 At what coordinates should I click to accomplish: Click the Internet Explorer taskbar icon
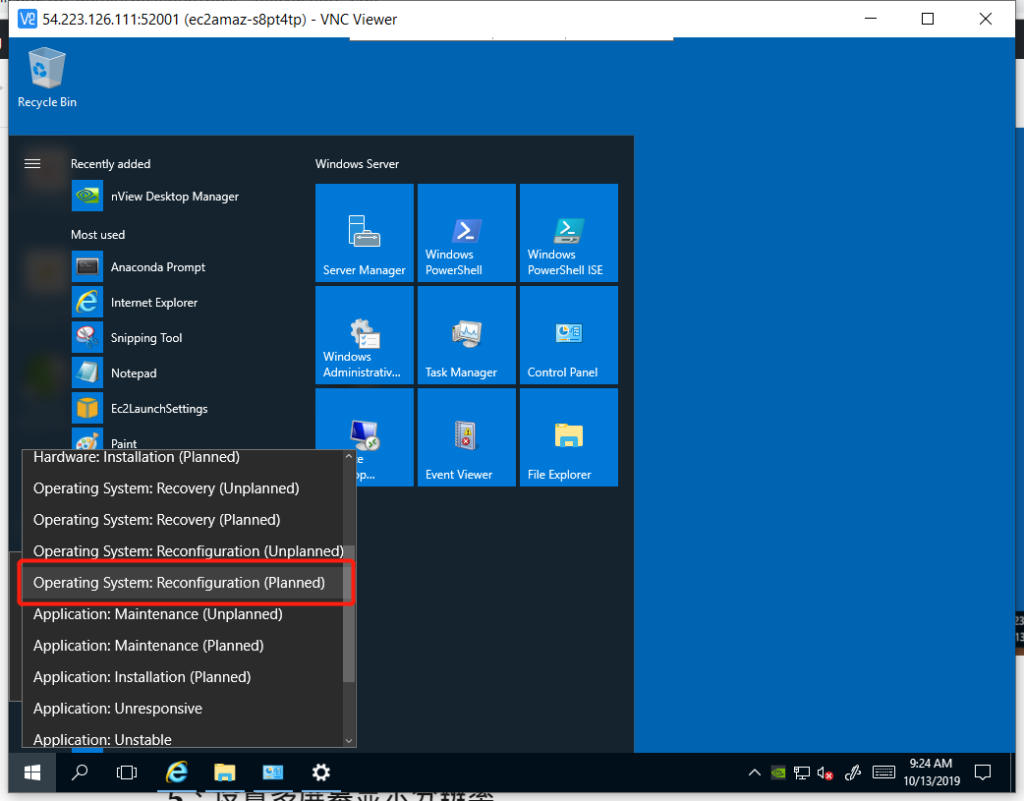pyautogui.click(x=177, y=772)
